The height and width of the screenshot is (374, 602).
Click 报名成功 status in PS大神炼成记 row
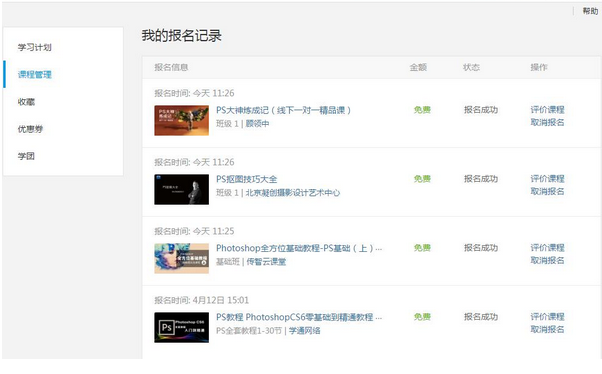481,110
